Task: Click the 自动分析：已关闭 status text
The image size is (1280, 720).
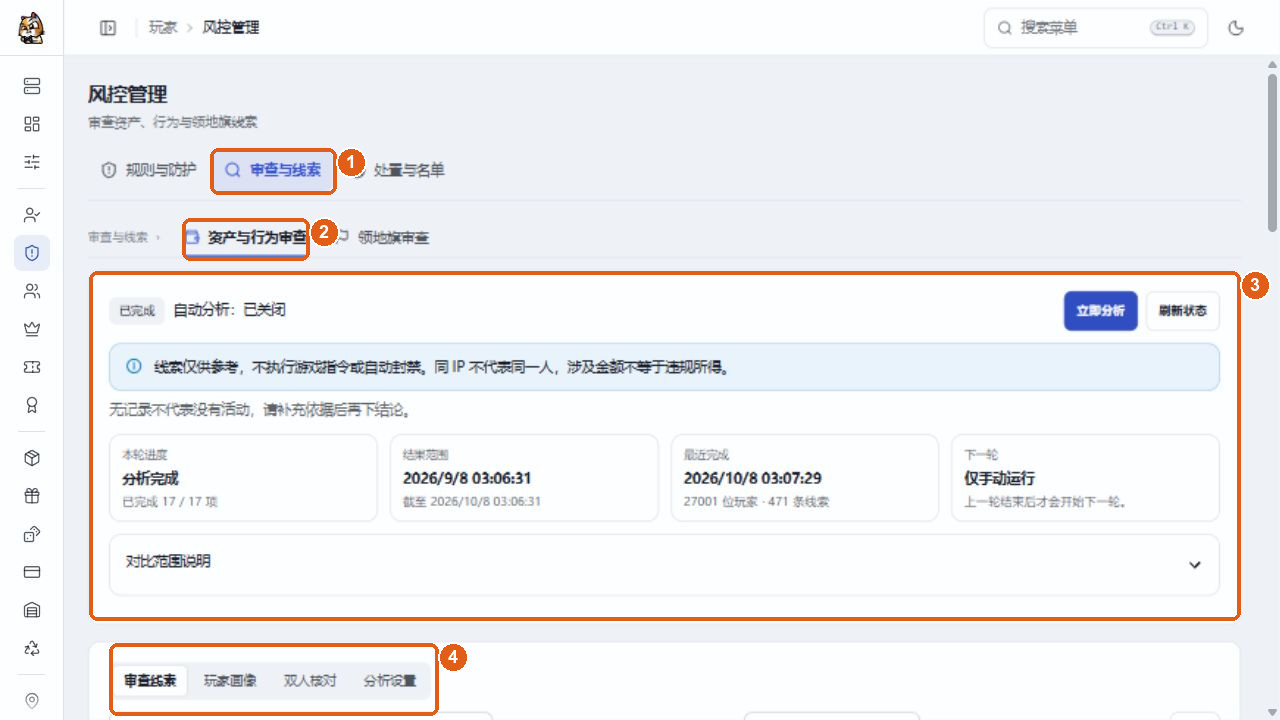Action: 230,310
